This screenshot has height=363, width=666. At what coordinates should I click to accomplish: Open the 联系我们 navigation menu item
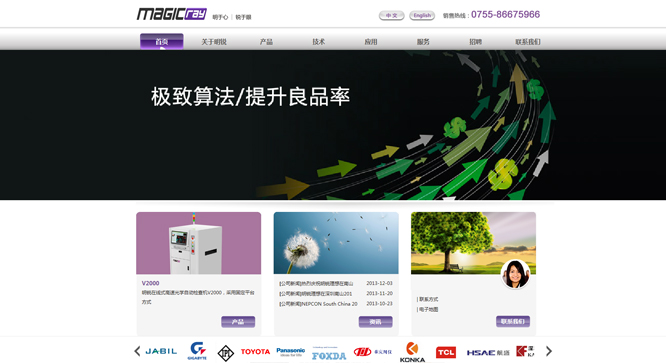coord(528,42)
